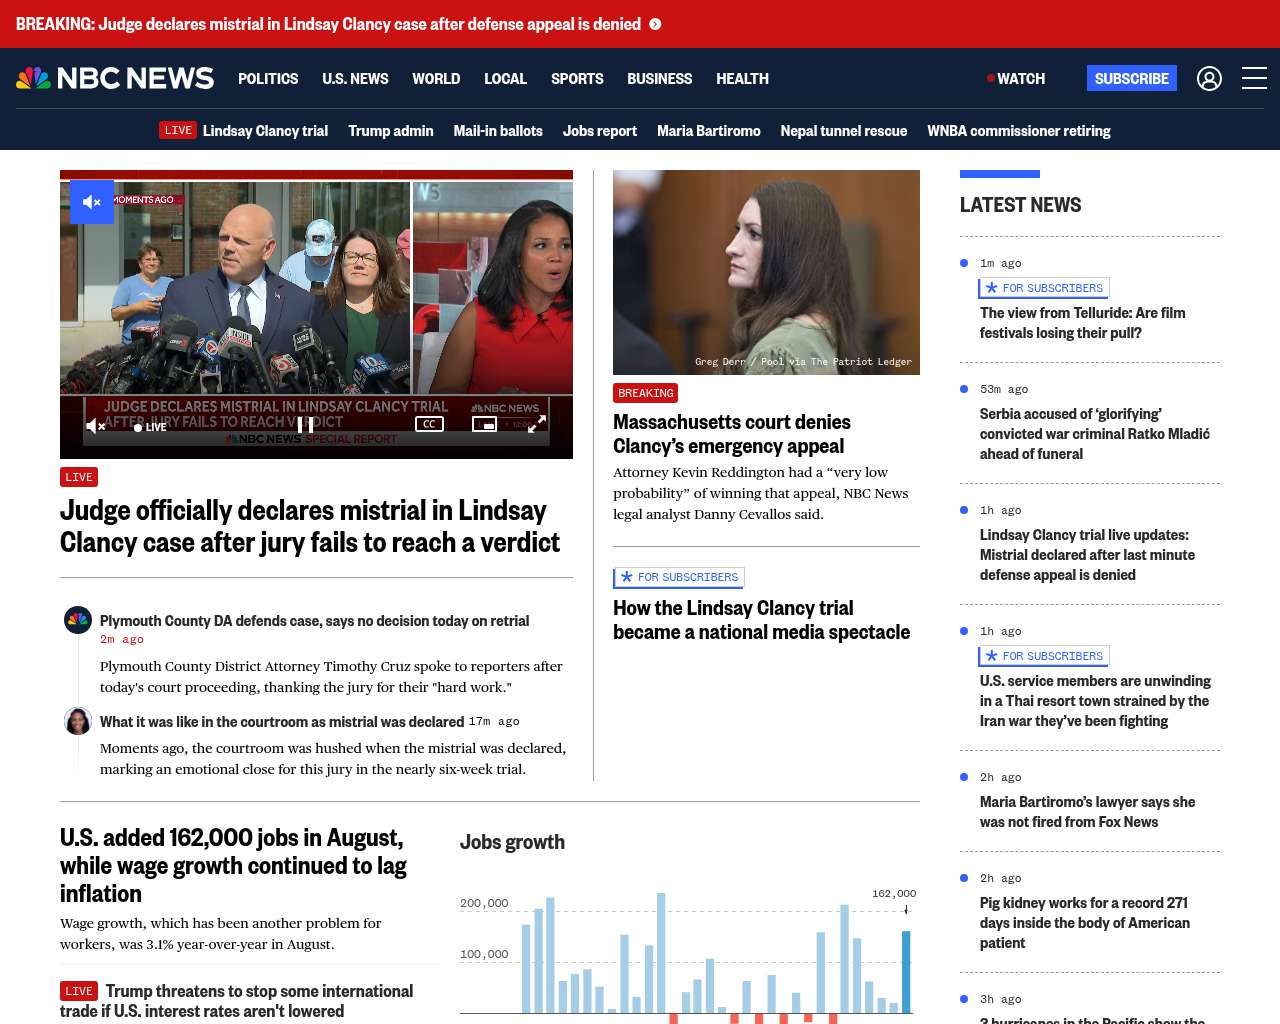Open breaking news banner arrow icon
The image size is (1280, 1024).
click(x=655, y=24)
